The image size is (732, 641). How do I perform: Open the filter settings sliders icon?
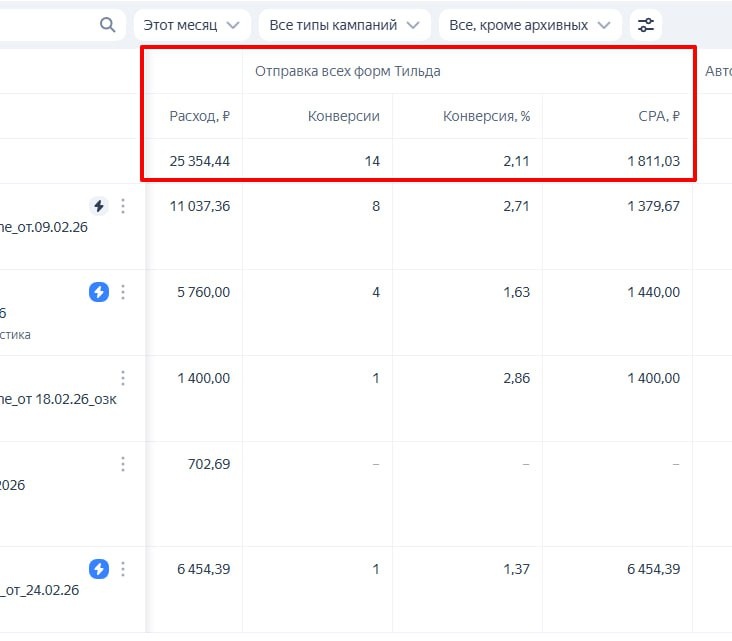tap(646, 25)
